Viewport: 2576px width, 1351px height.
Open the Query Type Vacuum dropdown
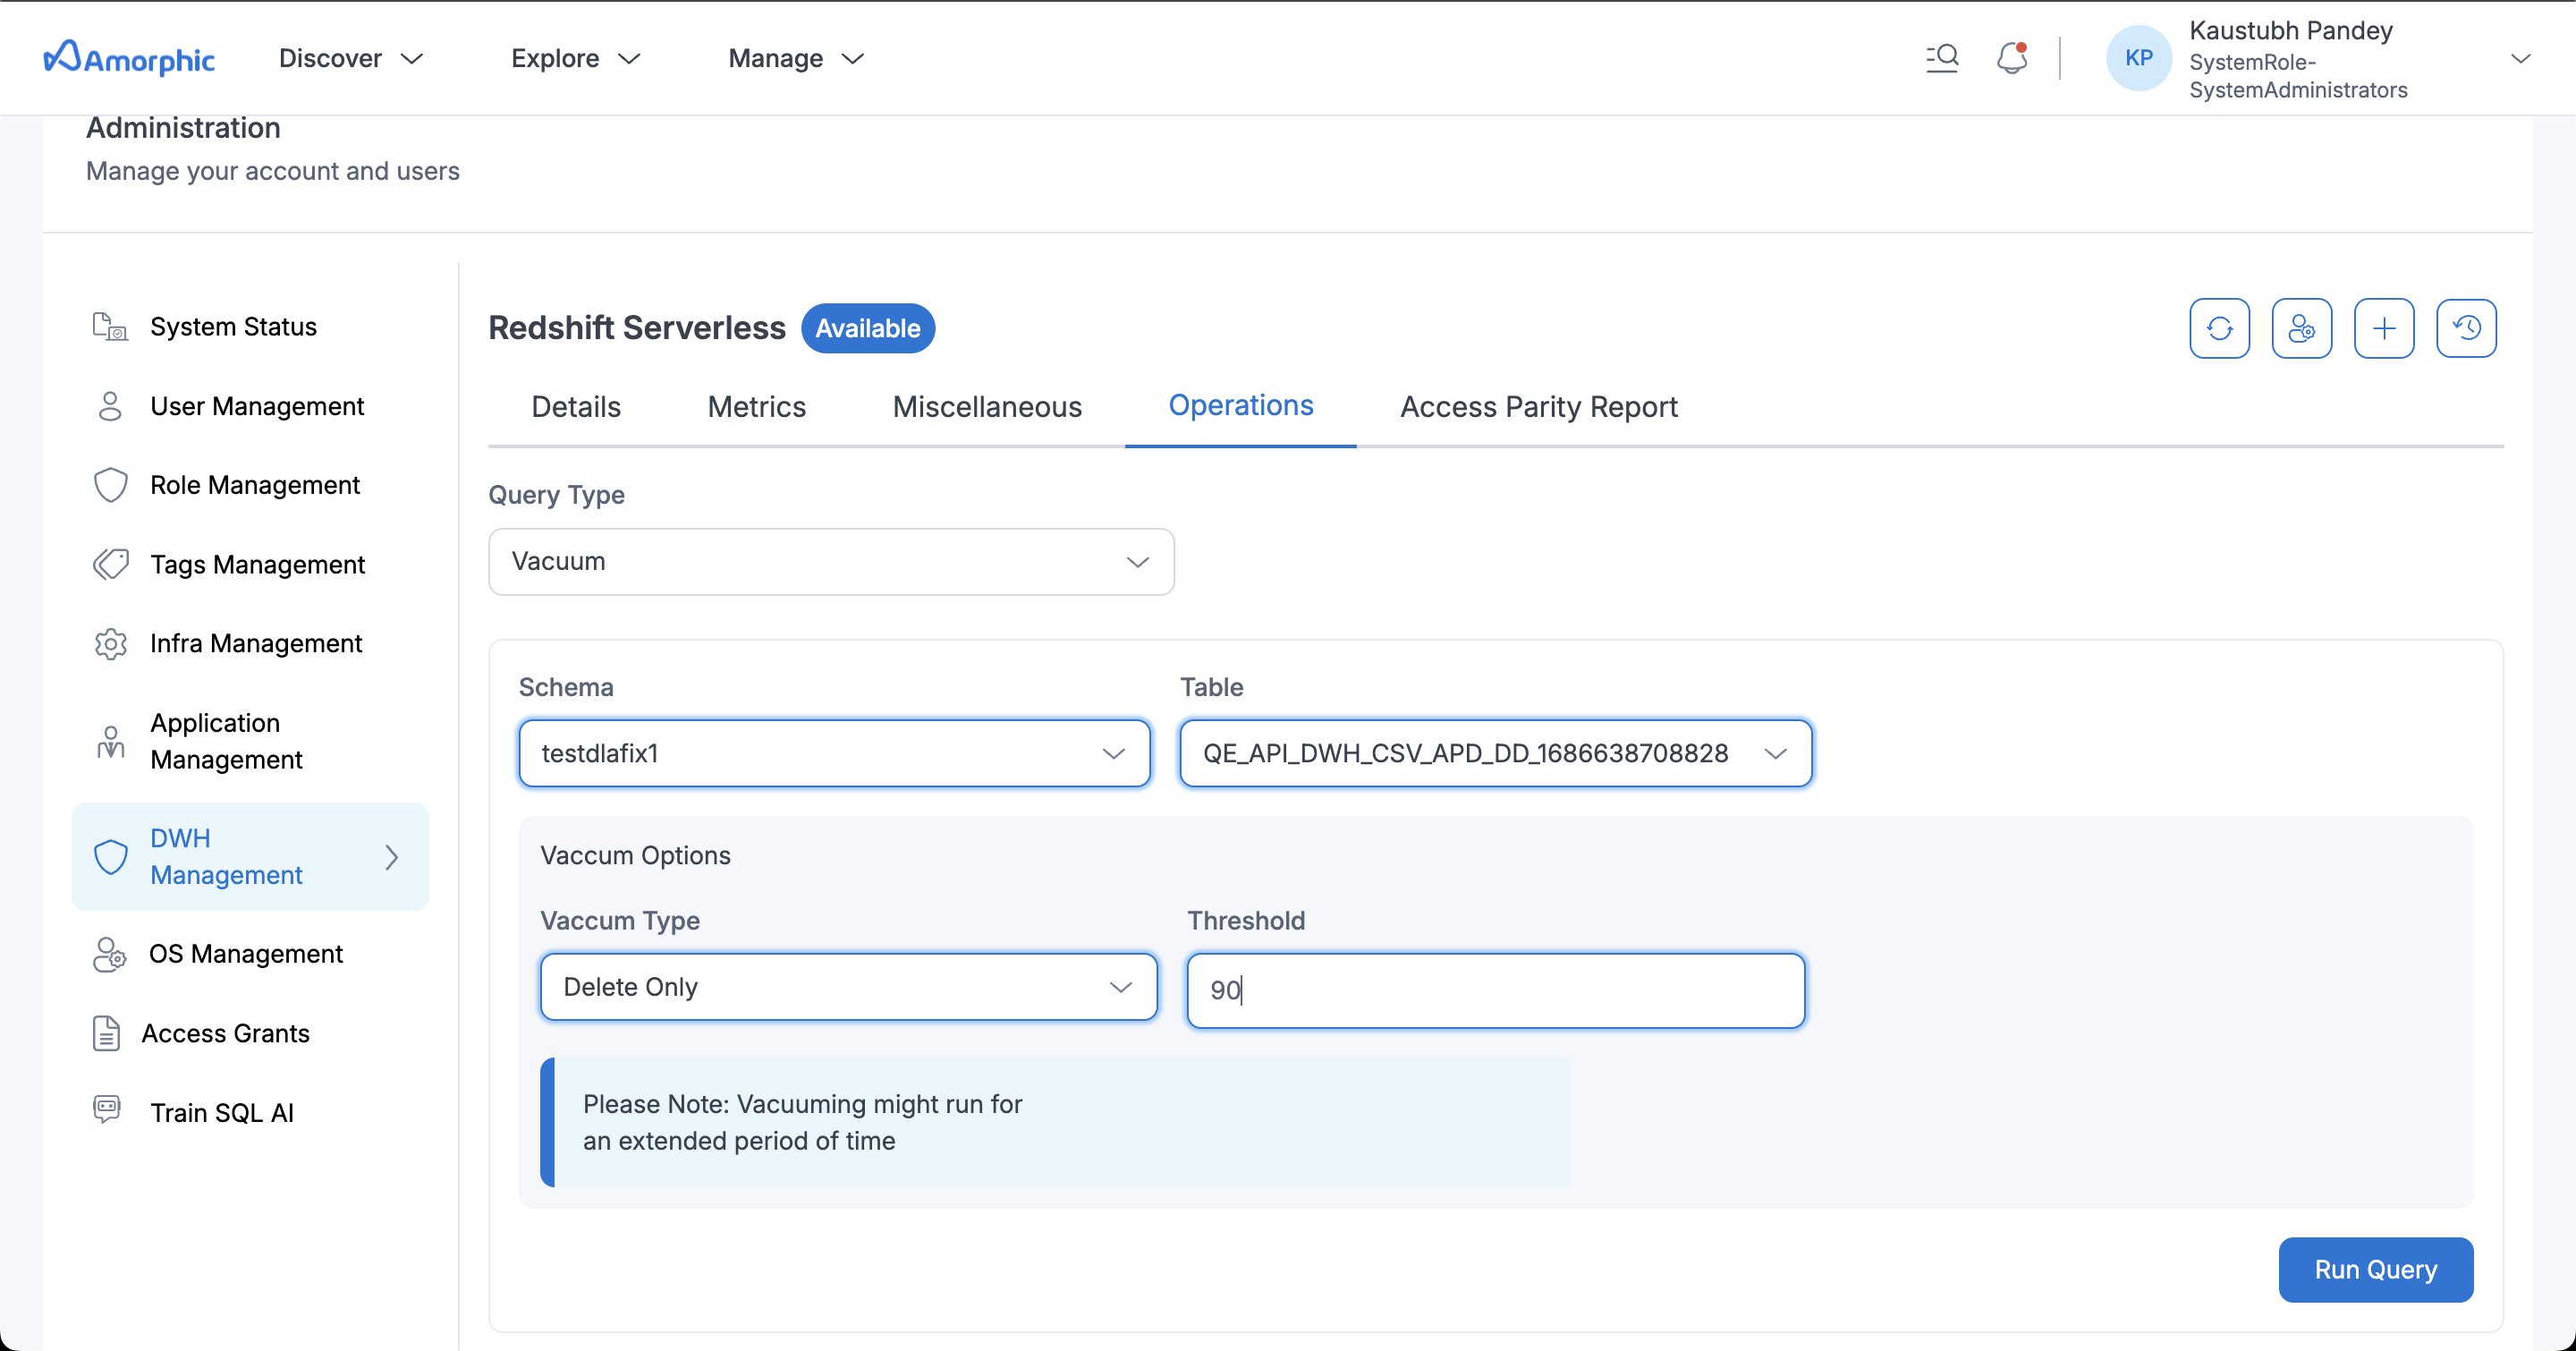830,561
